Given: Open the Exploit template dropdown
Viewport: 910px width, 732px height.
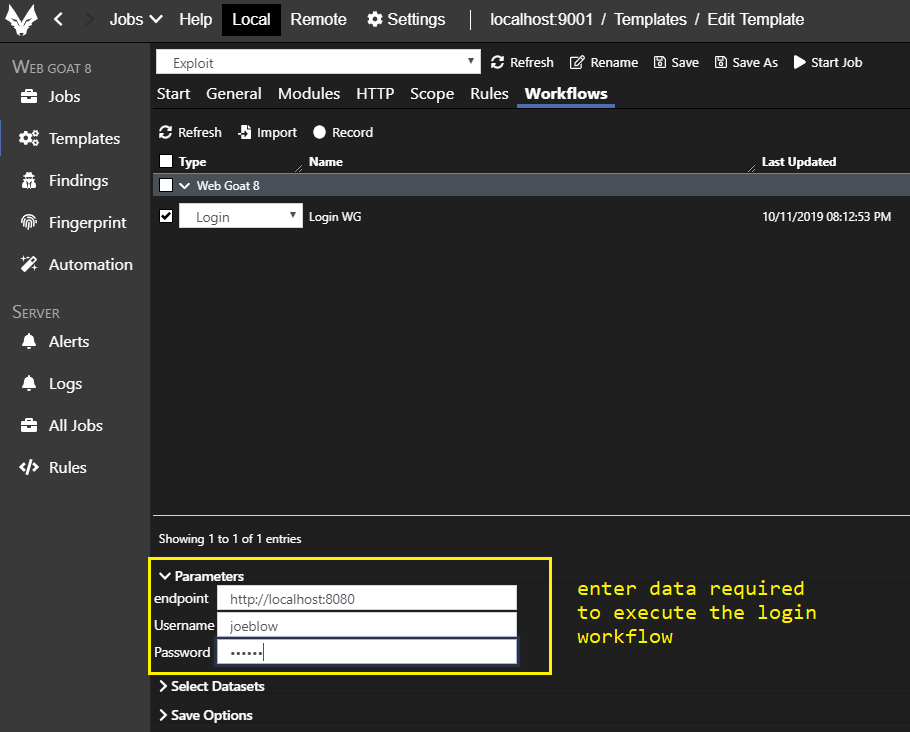Looking at the screenshot, I should click(x=318, y=62).
